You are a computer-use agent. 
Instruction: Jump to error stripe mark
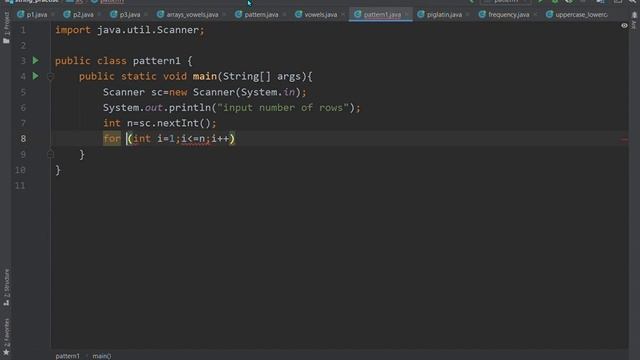[624, 140]
